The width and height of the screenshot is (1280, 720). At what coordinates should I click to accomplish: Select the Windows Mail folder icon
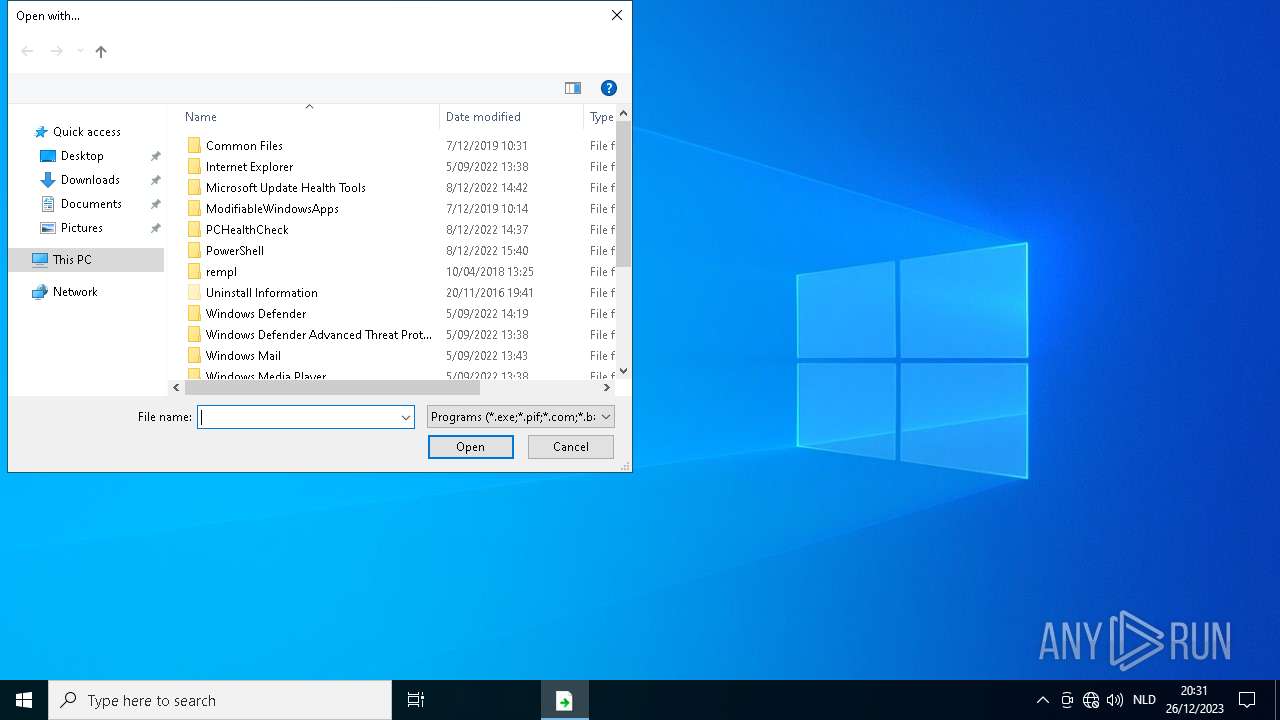click(x=194, y=356)
